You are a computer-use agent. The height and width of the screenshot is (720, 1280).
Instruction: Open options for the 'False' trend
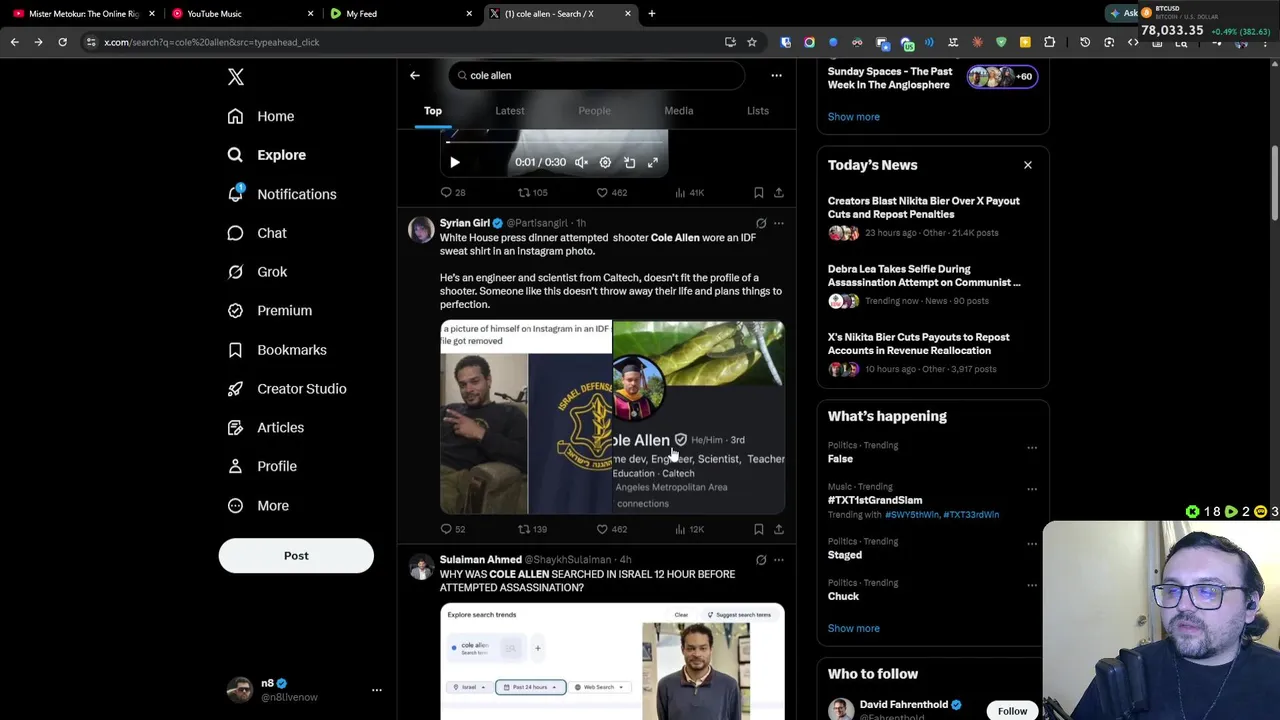coord(1032,448)
